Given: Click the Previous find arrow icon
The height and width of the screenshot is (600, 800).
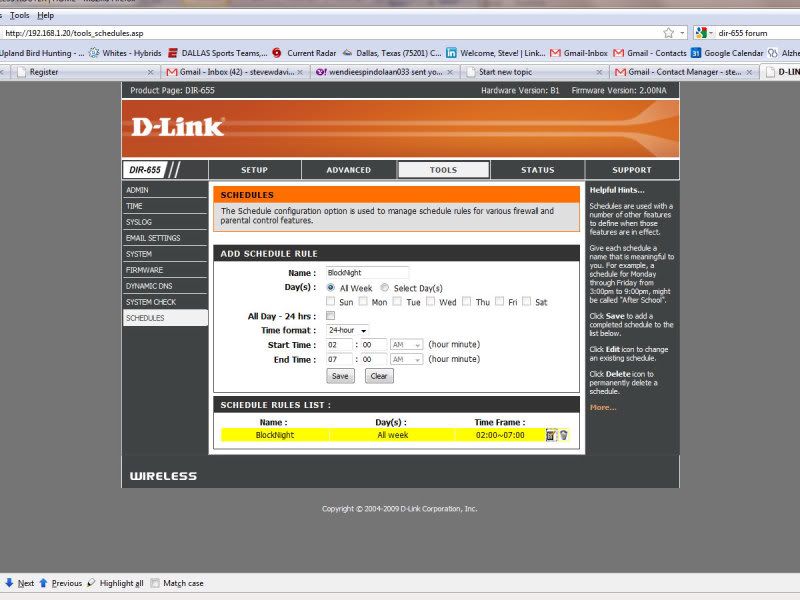Looking at the screenshot, I should tap(43, 583).
